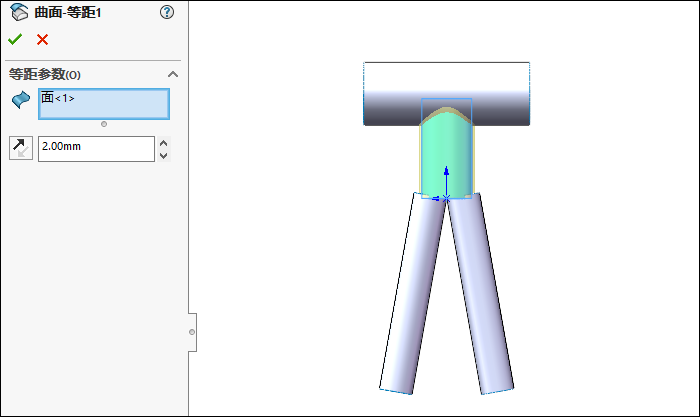Confirm the surface offset with green checkmark
This screenshot has height=417, width=700.
tap(15, 40)
